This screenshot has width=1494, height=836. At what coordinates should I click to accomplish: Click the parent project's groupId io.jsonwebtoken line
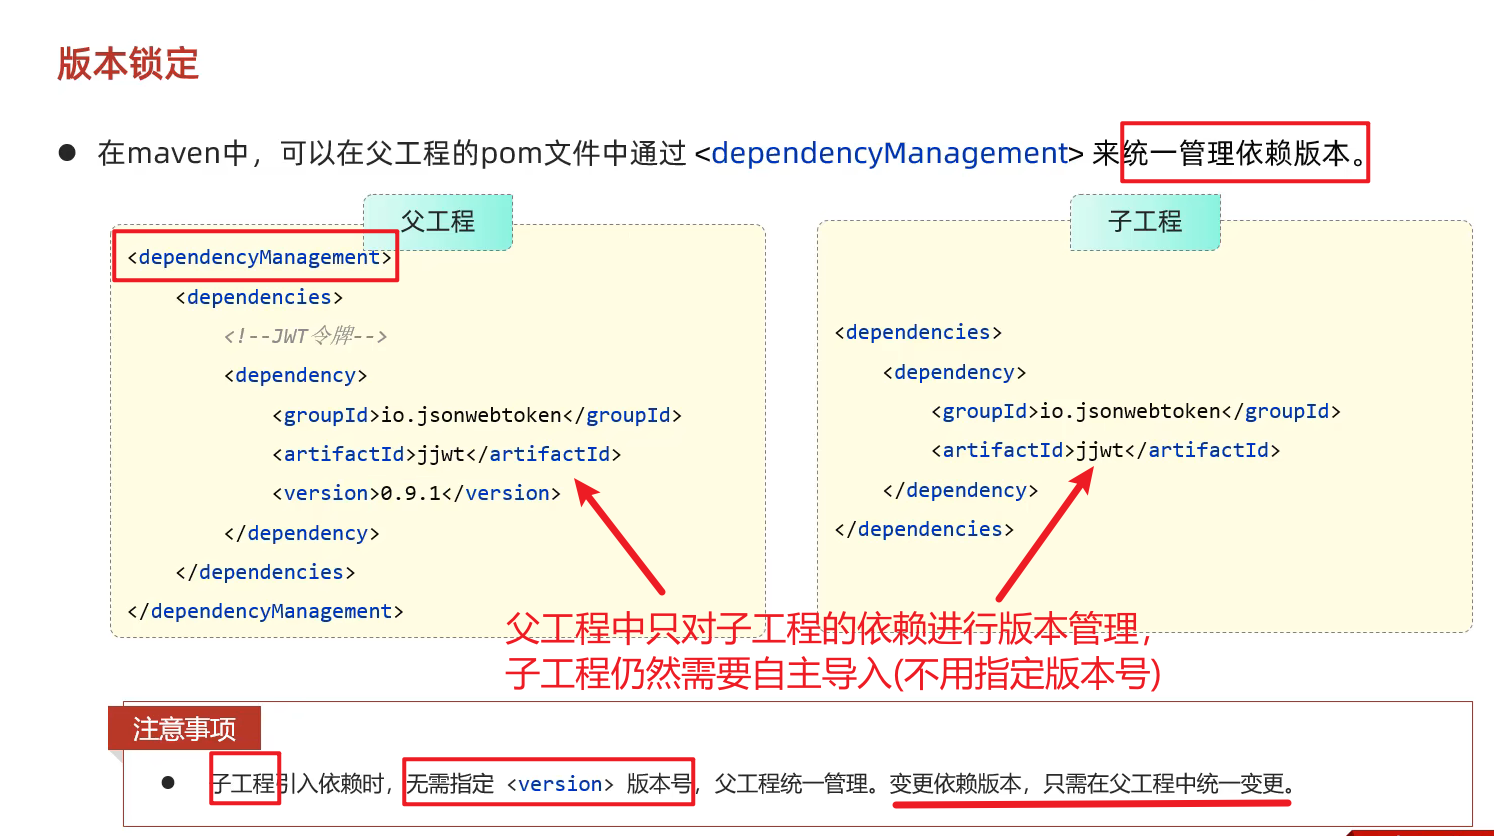click(476, 415)
